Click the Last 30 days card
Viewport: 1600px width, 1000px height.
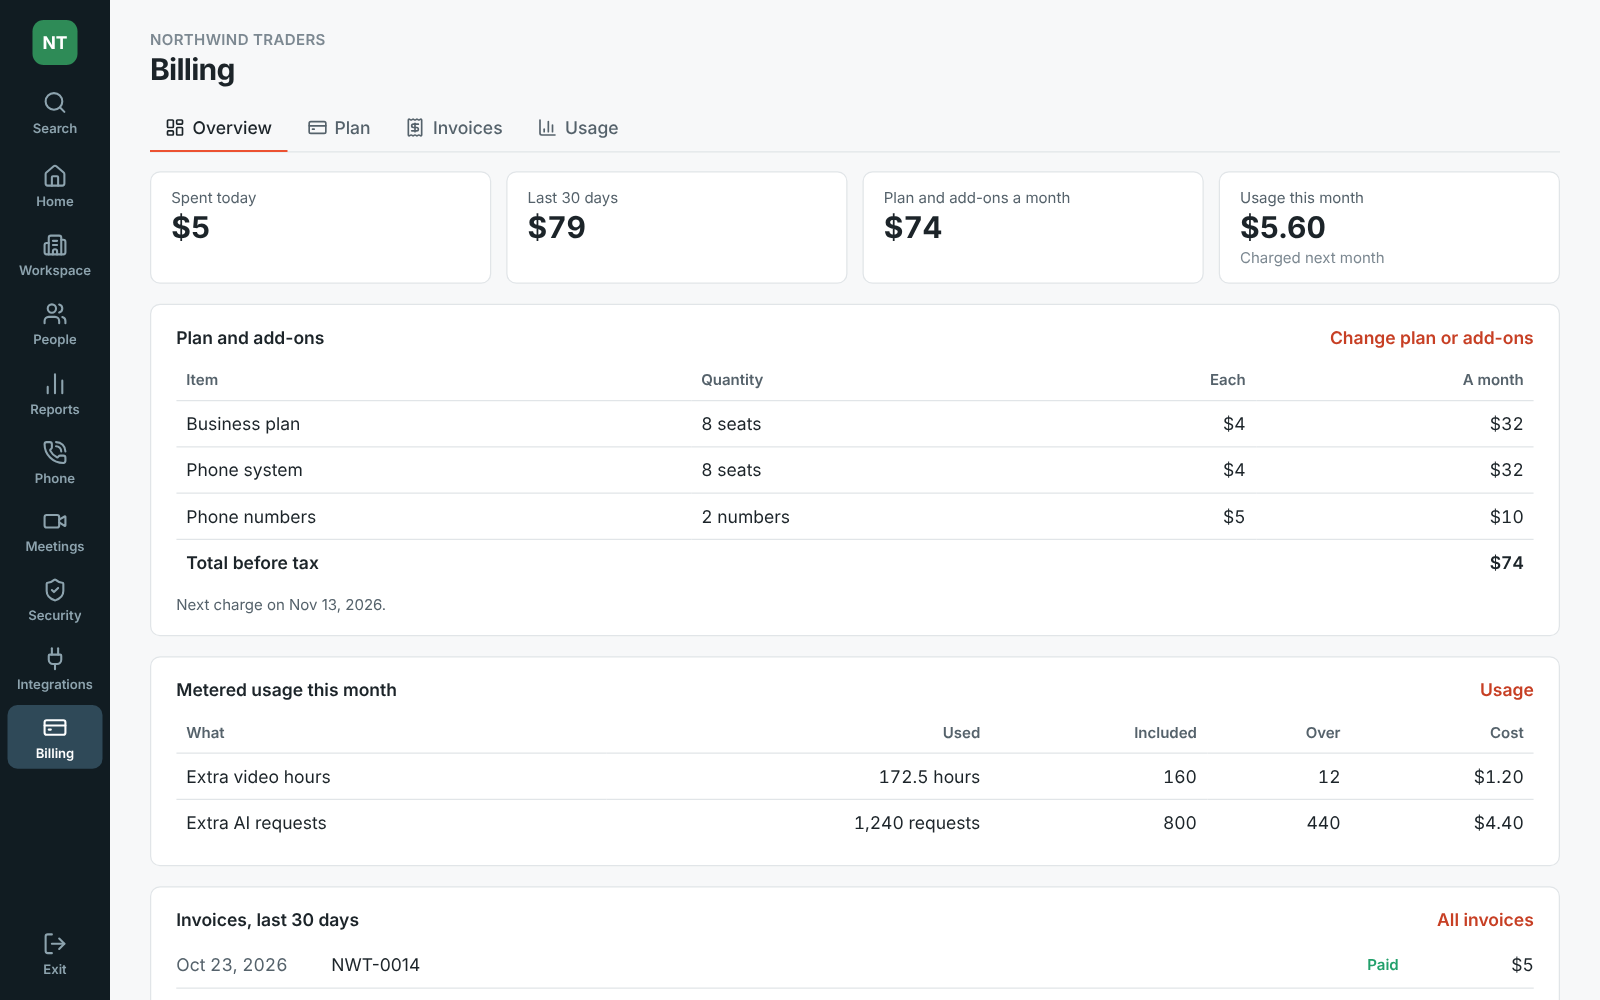click(677, 227)
